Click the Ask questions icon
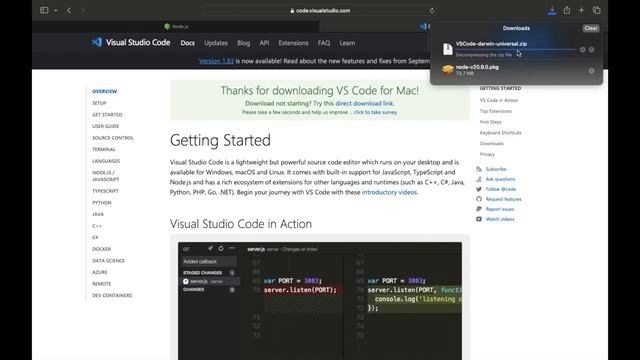 [x=479, y=179]
